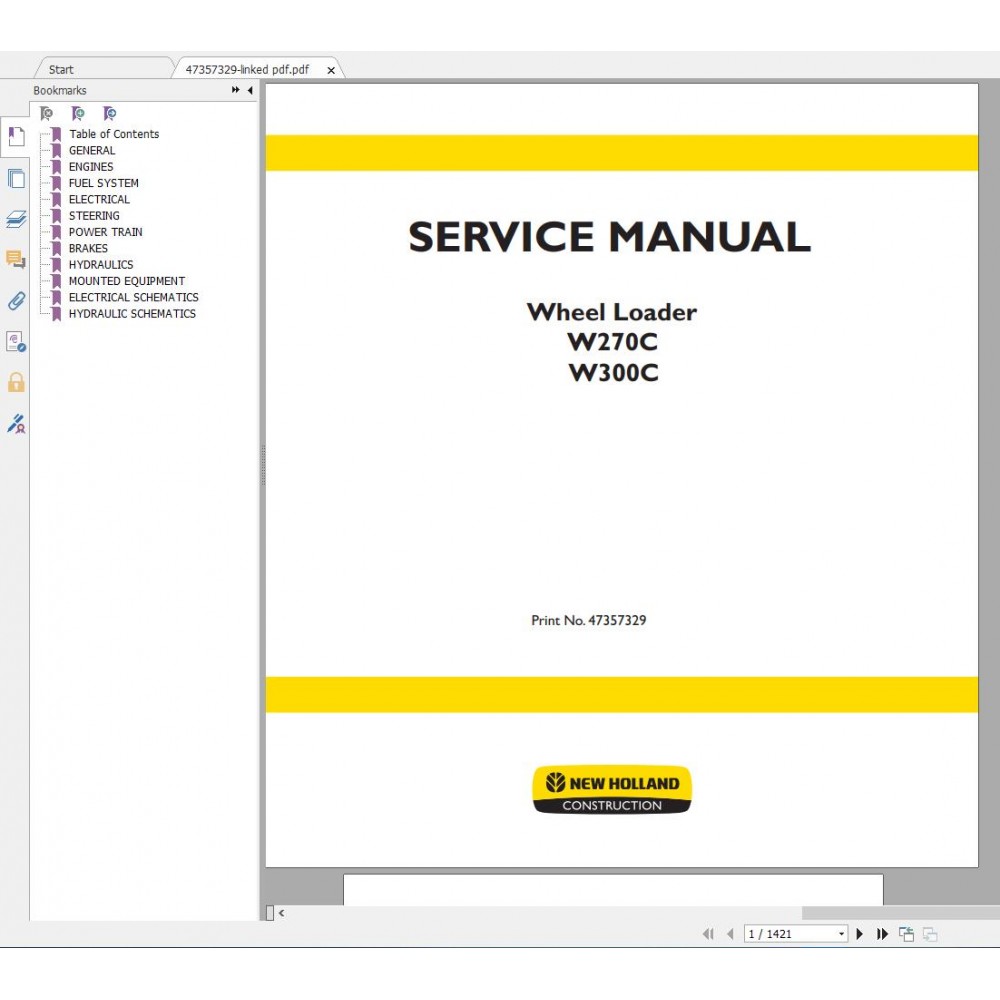
Task: Jump to the HYDRAULIC SCHEMATICS bookmark
Action: pyautogui.click(x=132, y=314)
